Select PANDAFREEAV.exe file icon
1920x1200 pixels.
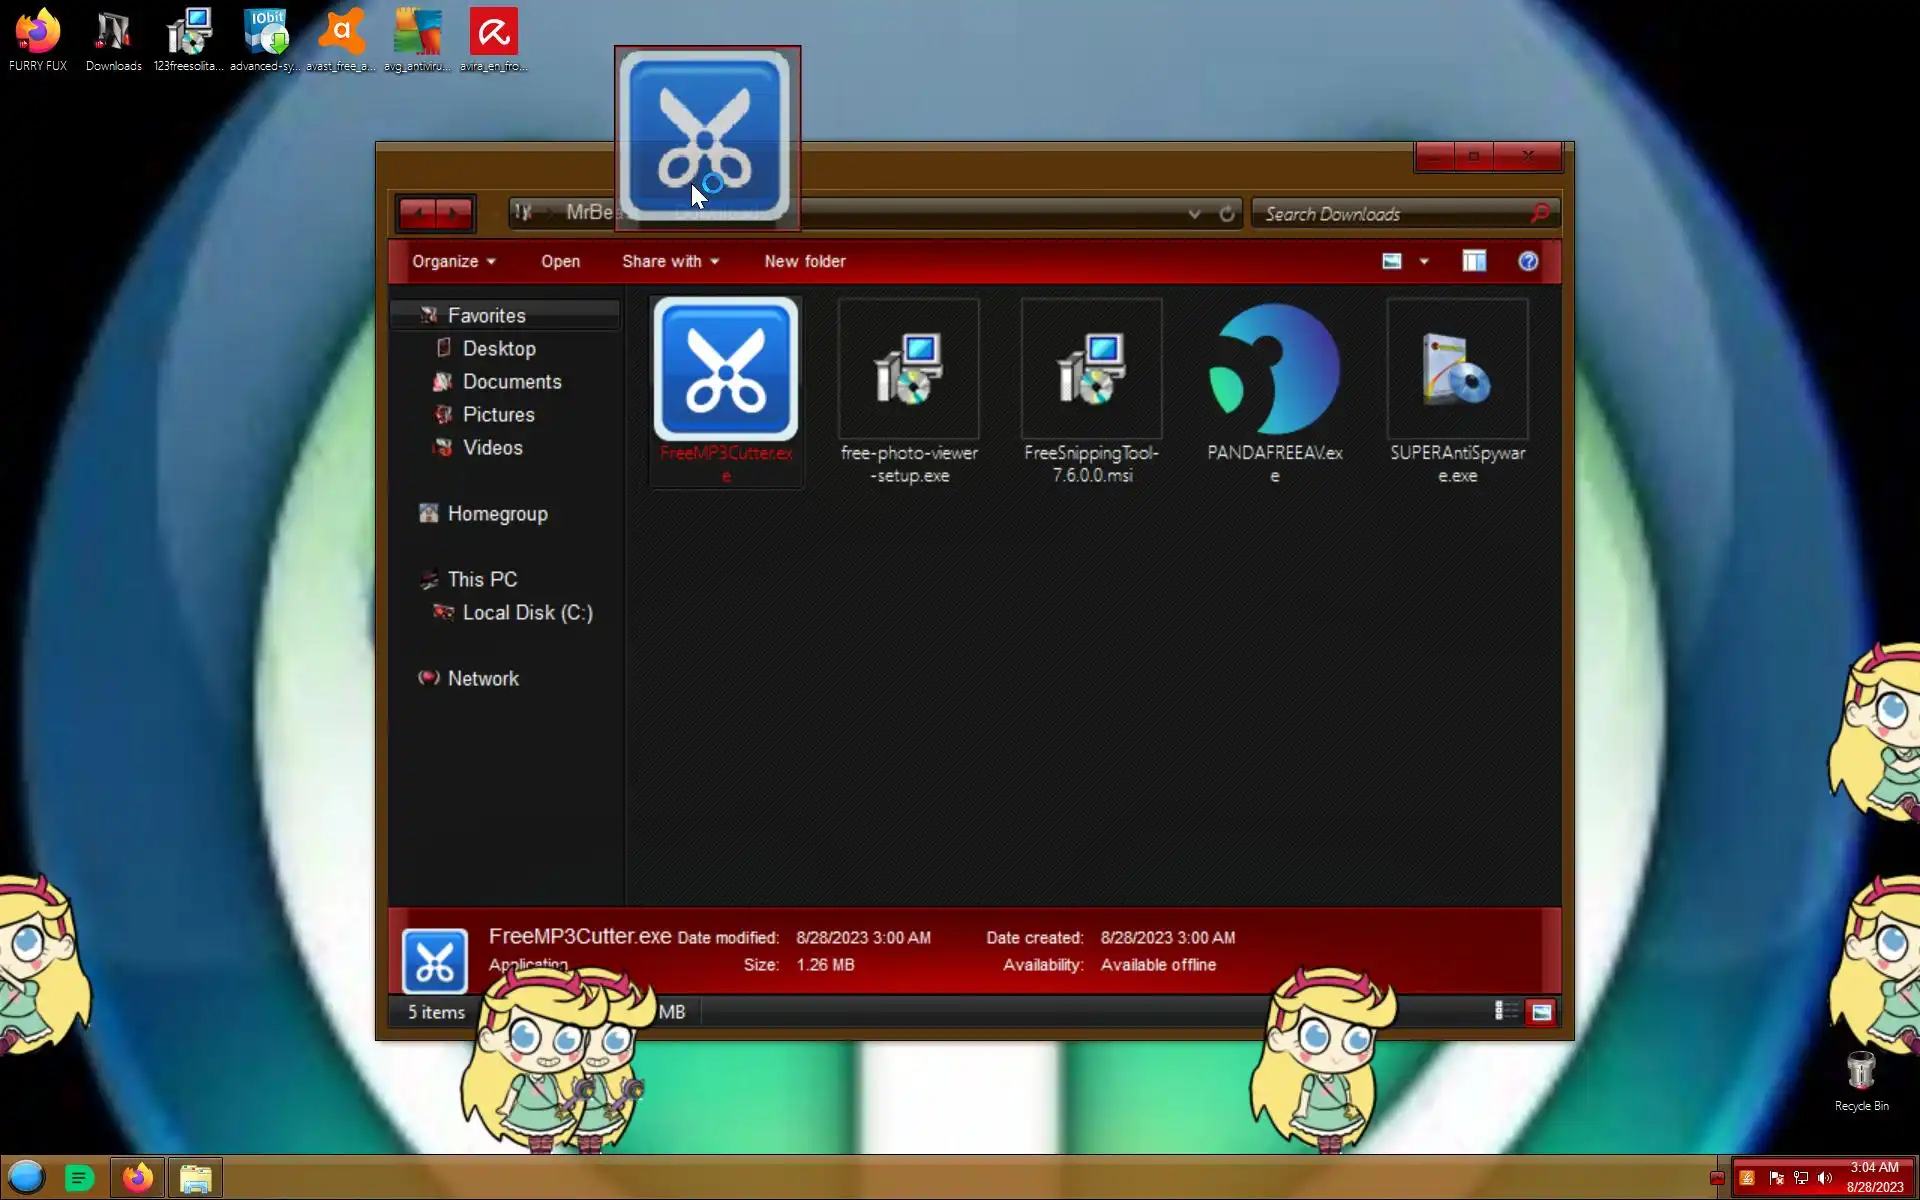pos(1274,372)
